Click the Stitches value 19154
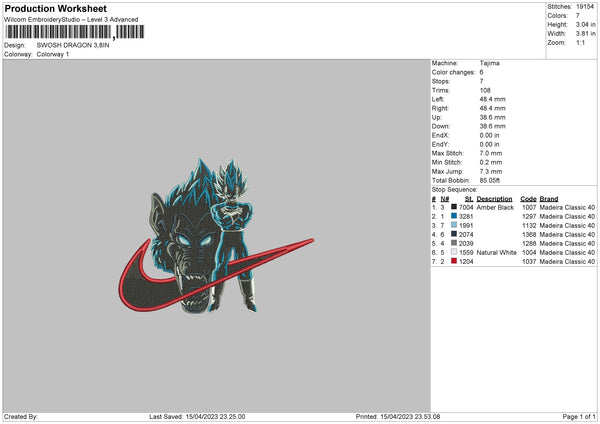Image resolution: width=600 pixels, height=424 pixels. click(585, 7)
